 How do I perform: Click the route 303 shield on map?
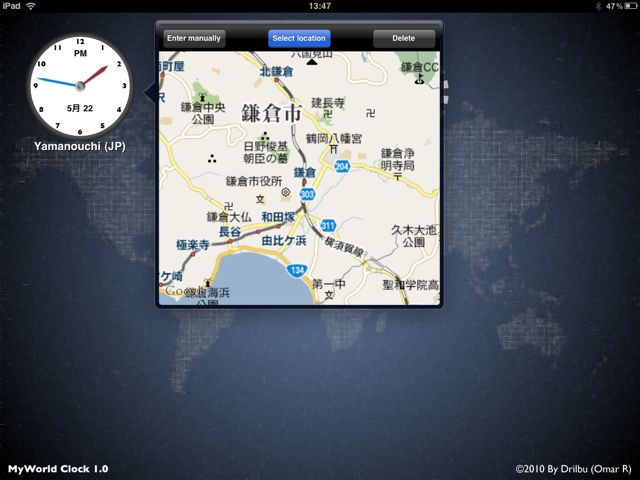pos(307,194)
